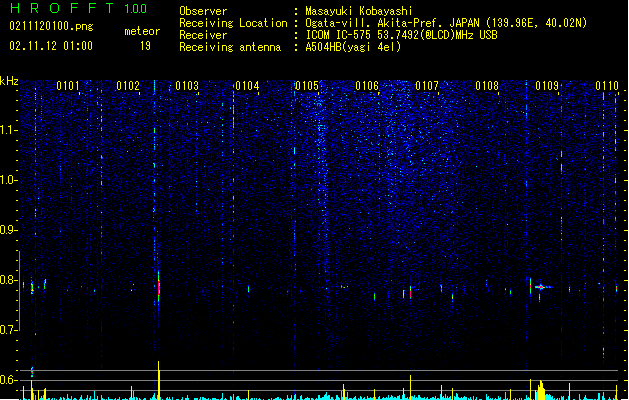Select the Ogata-vill. Akita-Pref. JAPAN location text
The width and height of the screenshot is (629, 400).
(446, 23)
